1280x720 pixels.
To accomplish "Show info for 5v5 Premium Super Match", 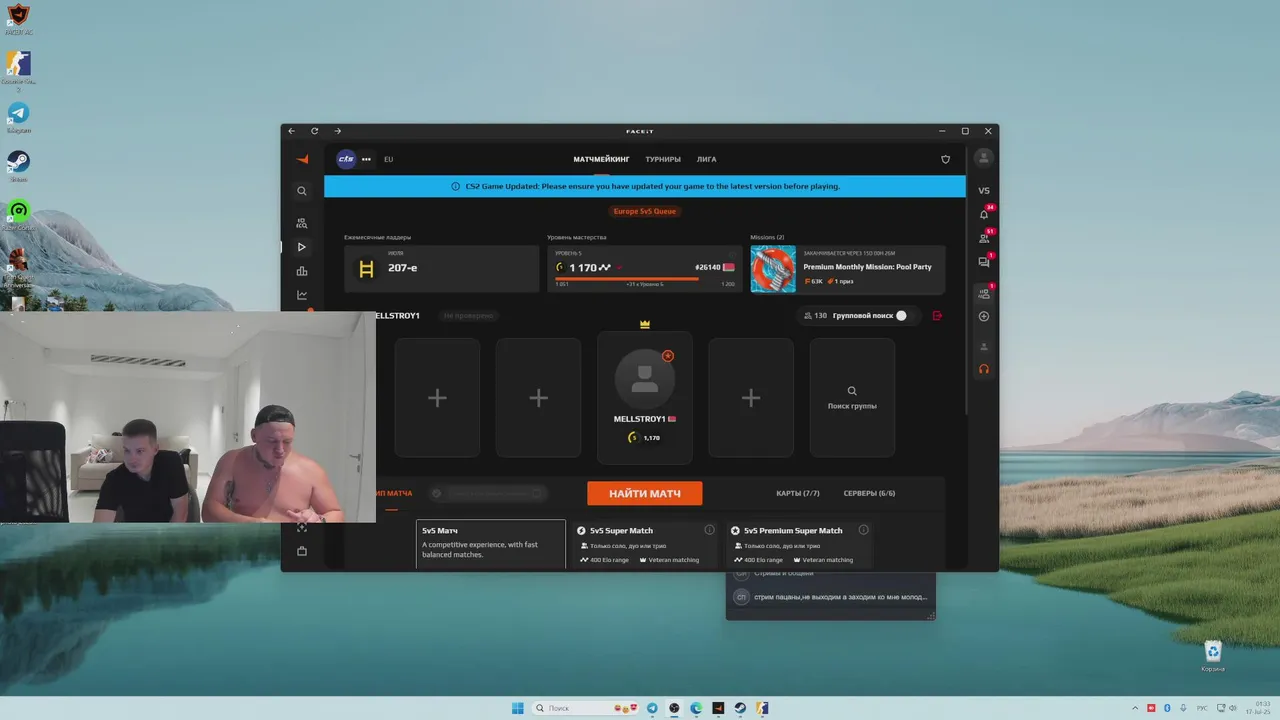I will (x=864, y=530).
